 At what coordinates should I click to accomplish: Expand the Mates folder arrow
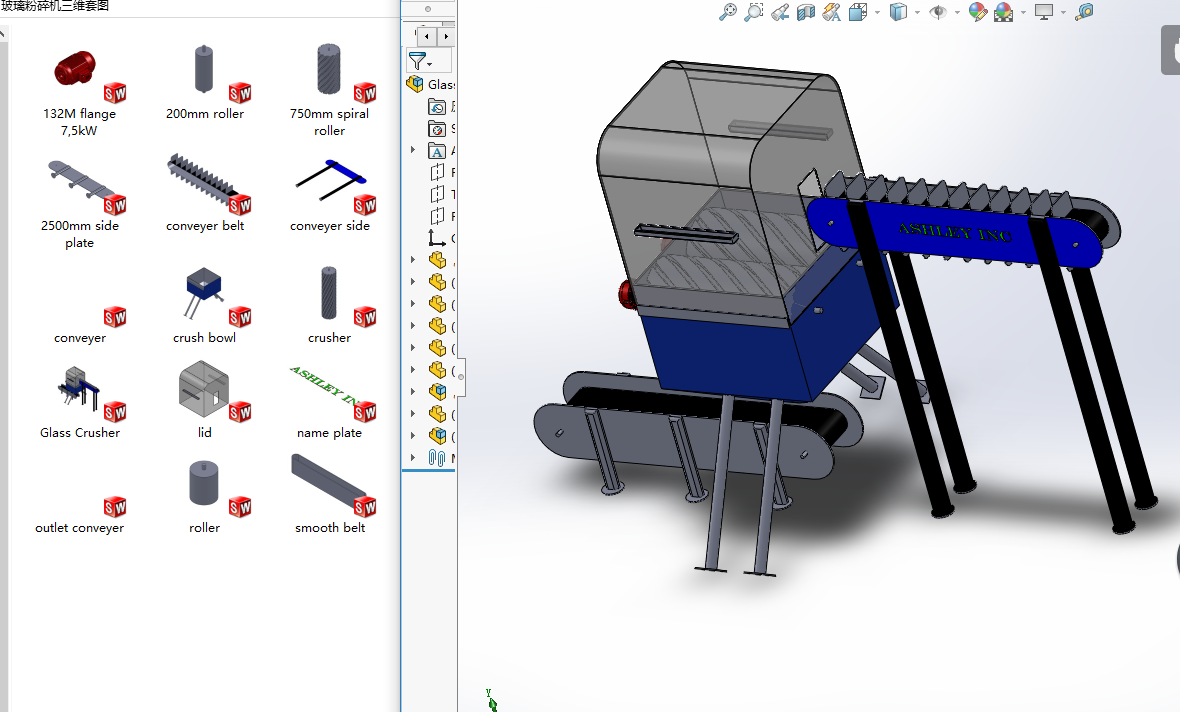click(x=413, y=457)
